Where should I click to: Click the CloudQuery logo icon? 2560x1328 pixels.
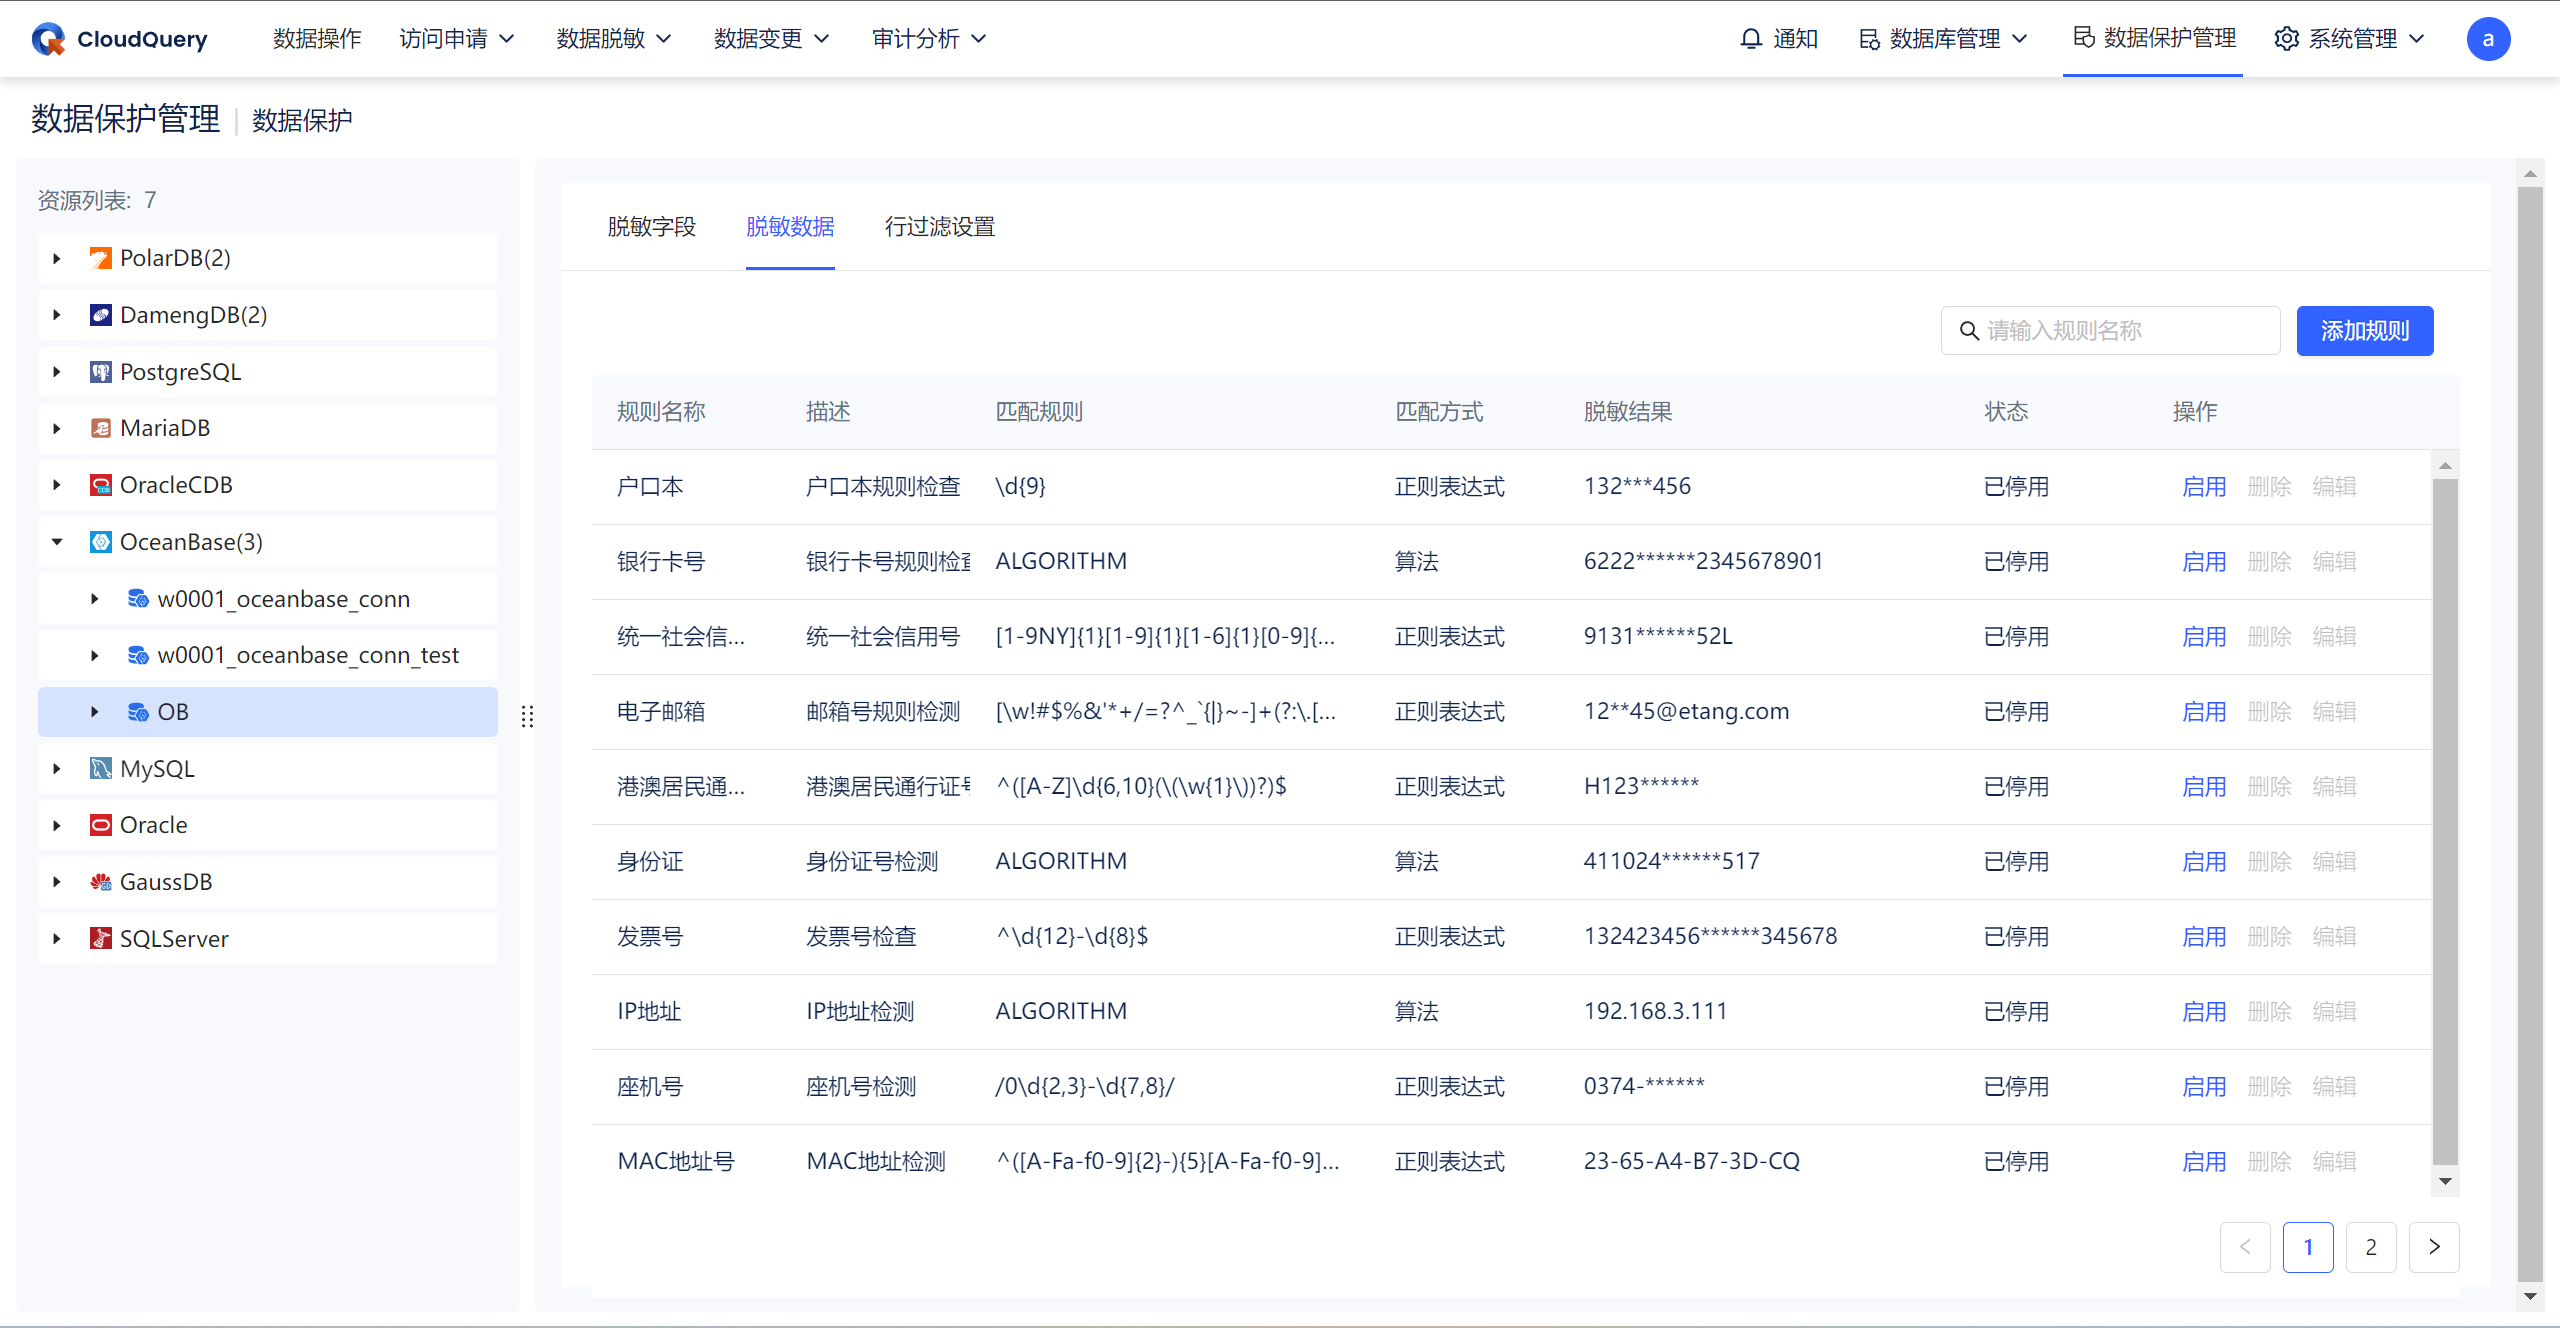click(x=48, y=39)
